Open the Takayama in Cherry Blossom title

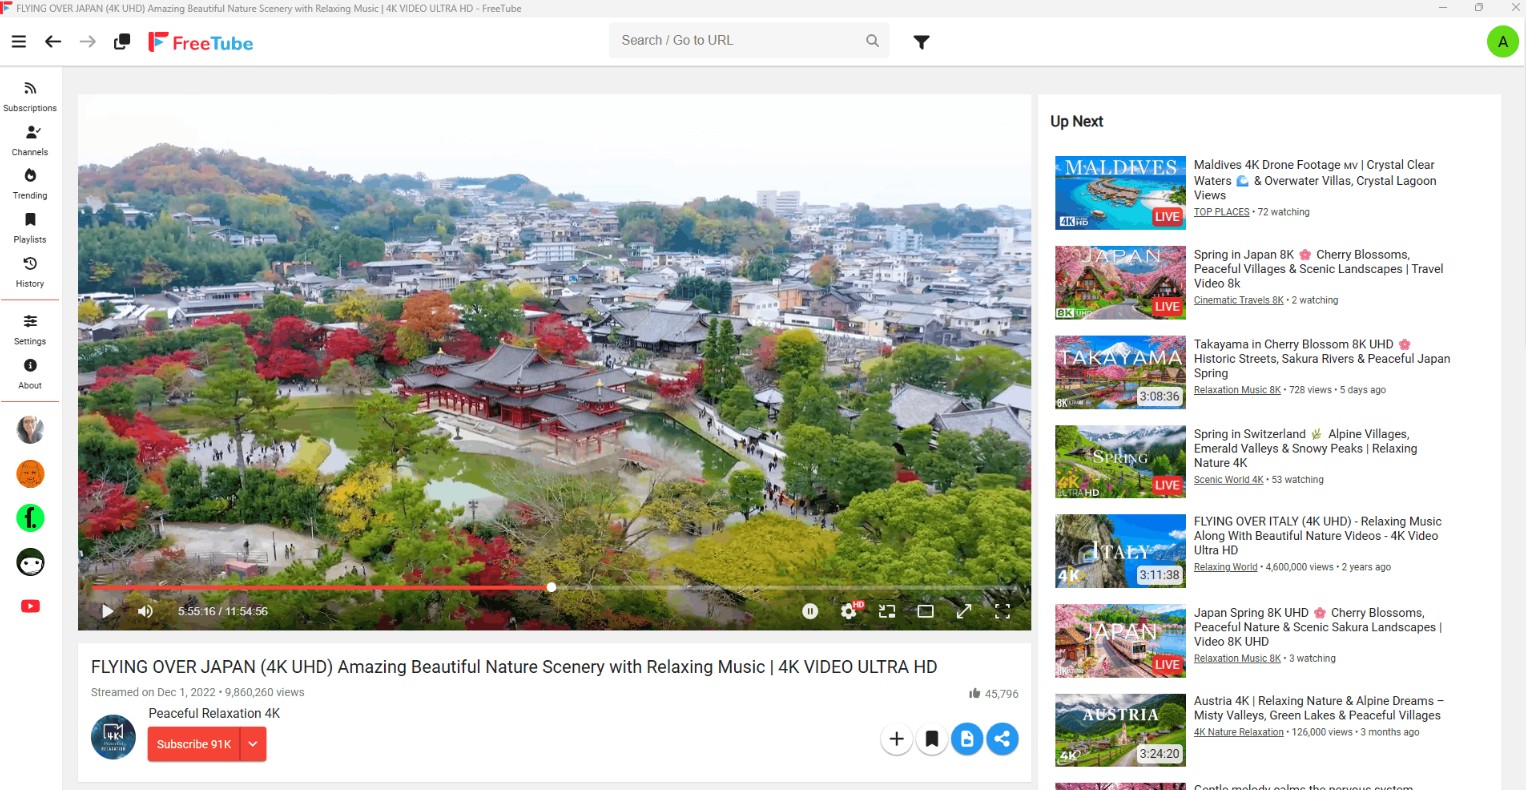[x=1322, y=359]
